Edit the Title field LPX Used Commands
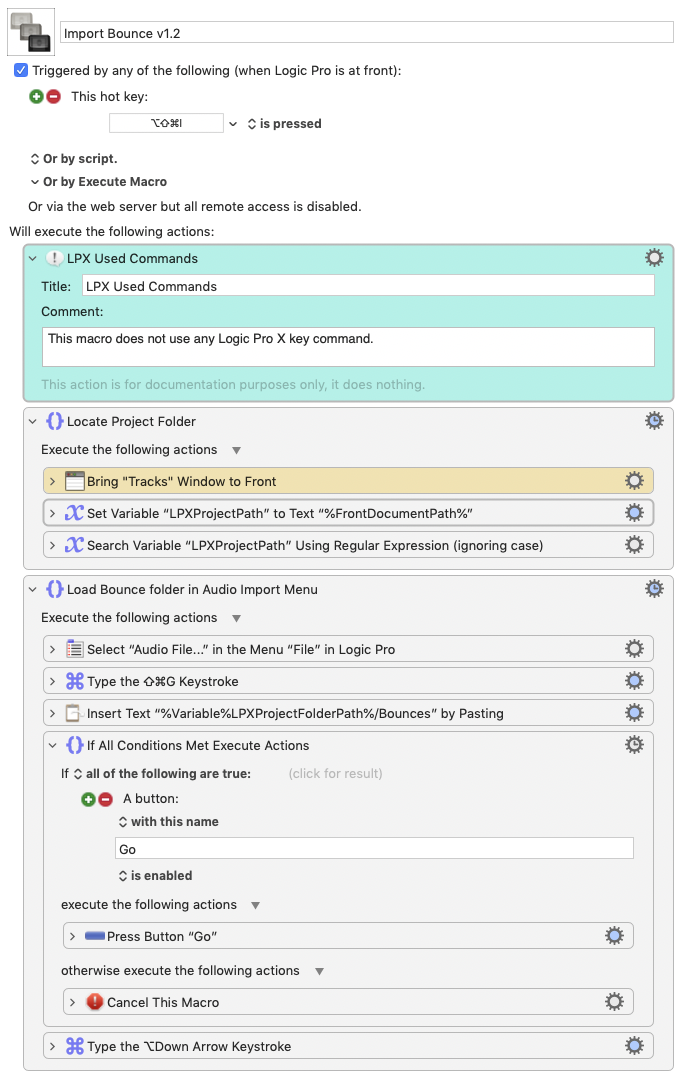This screenshot has width=681, height=1079. point(368,286)
